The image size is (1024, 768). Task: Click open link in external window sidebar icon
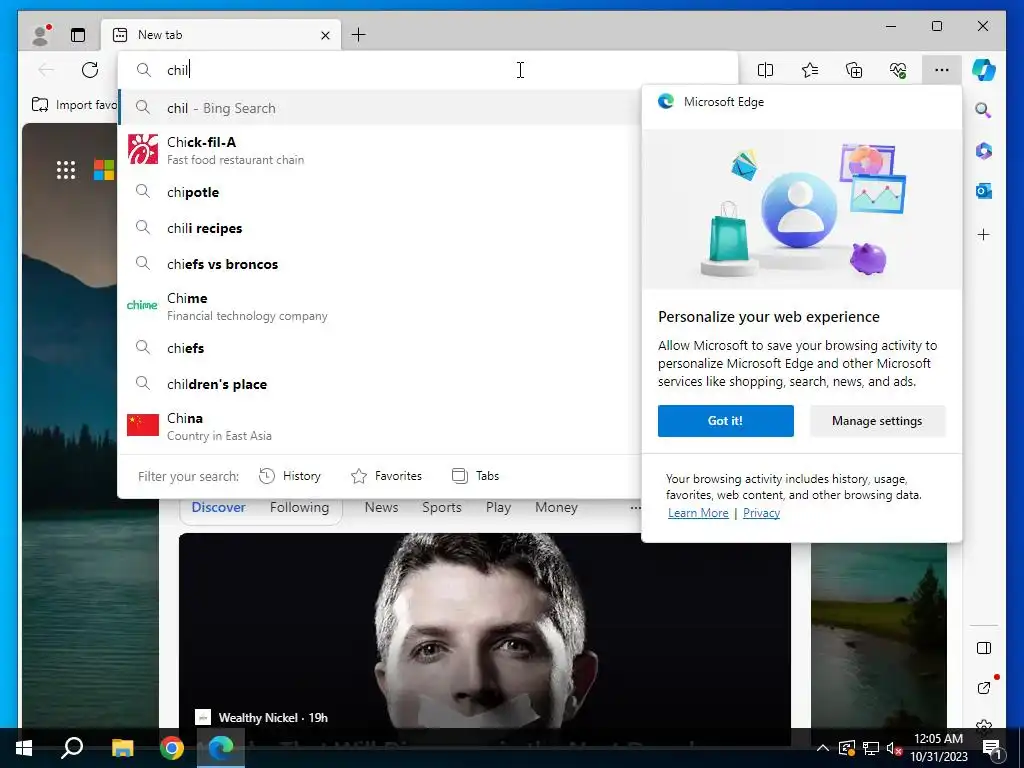coord(984,687)
